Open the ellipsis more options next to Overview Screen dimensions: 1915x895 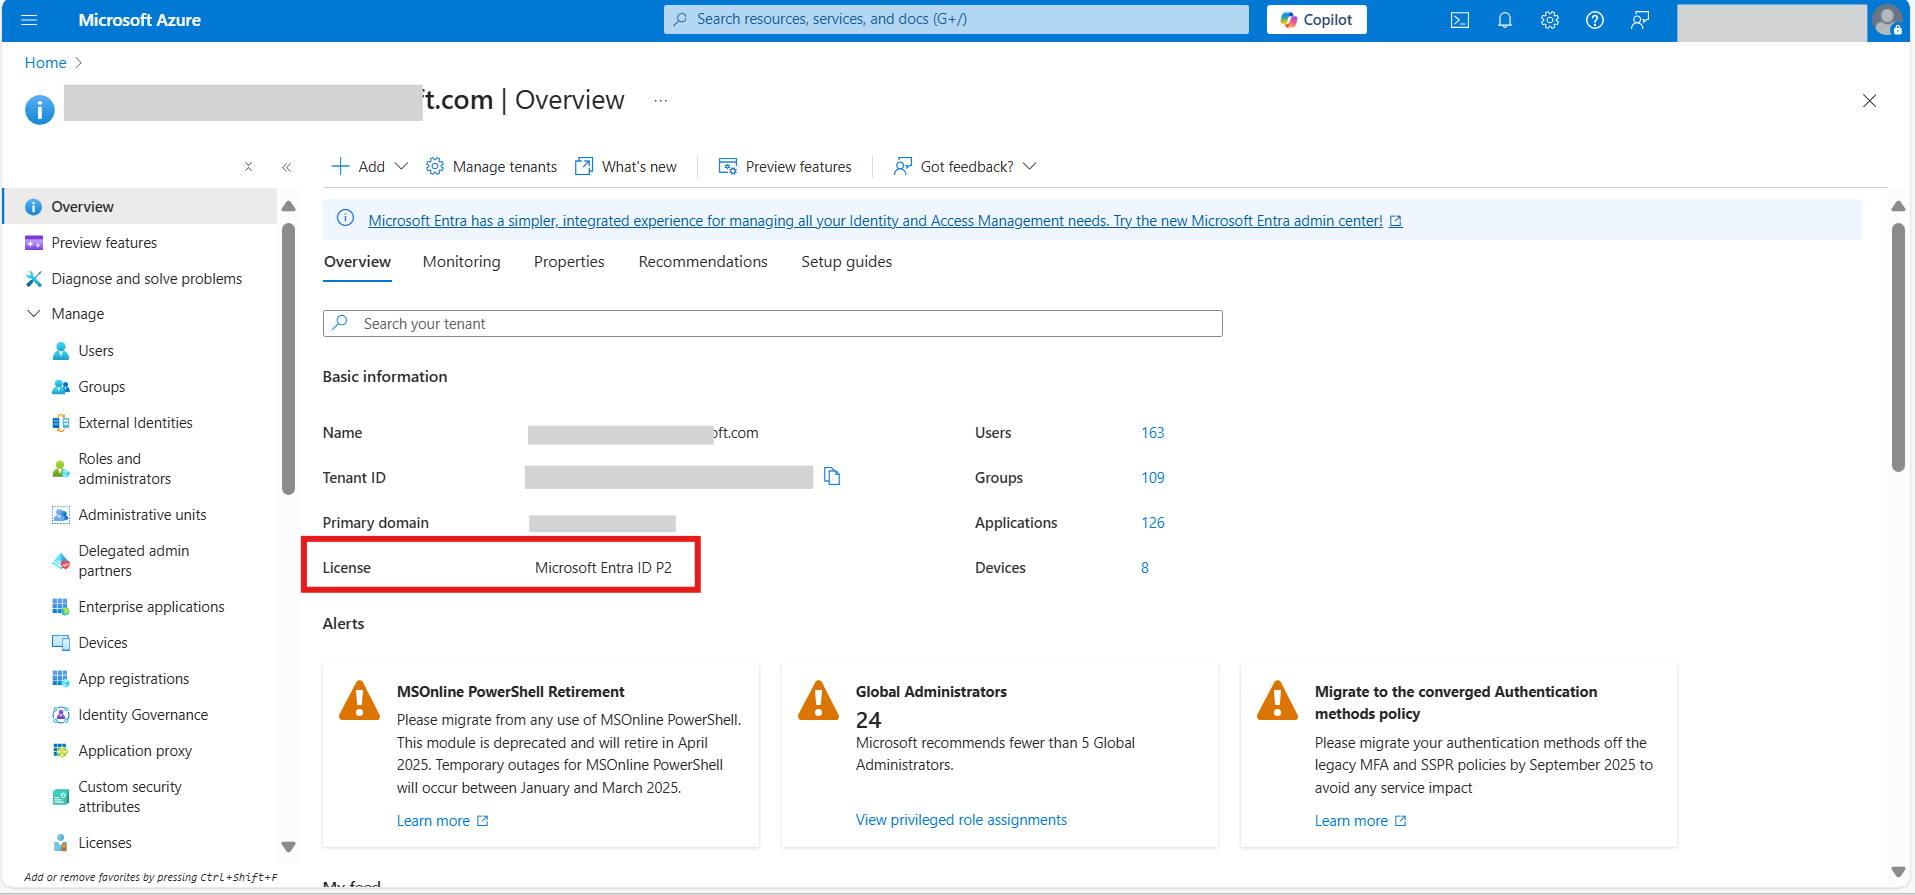click(x=661, y=101)
